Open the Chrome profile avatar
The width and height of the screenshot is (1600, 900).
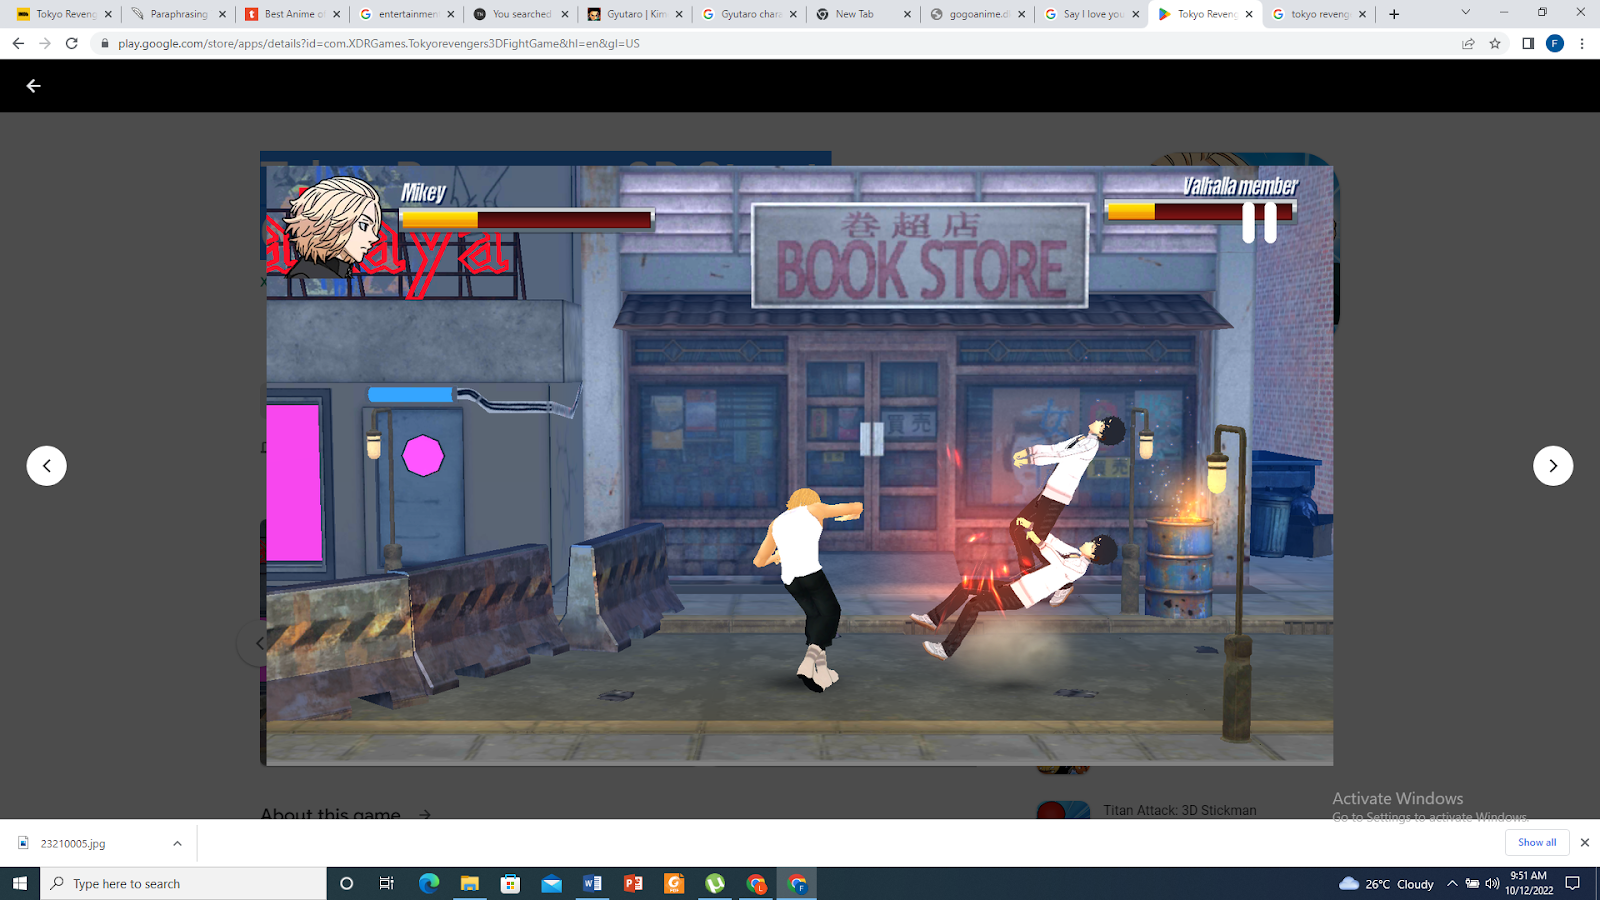click(x=1555, y=43)
